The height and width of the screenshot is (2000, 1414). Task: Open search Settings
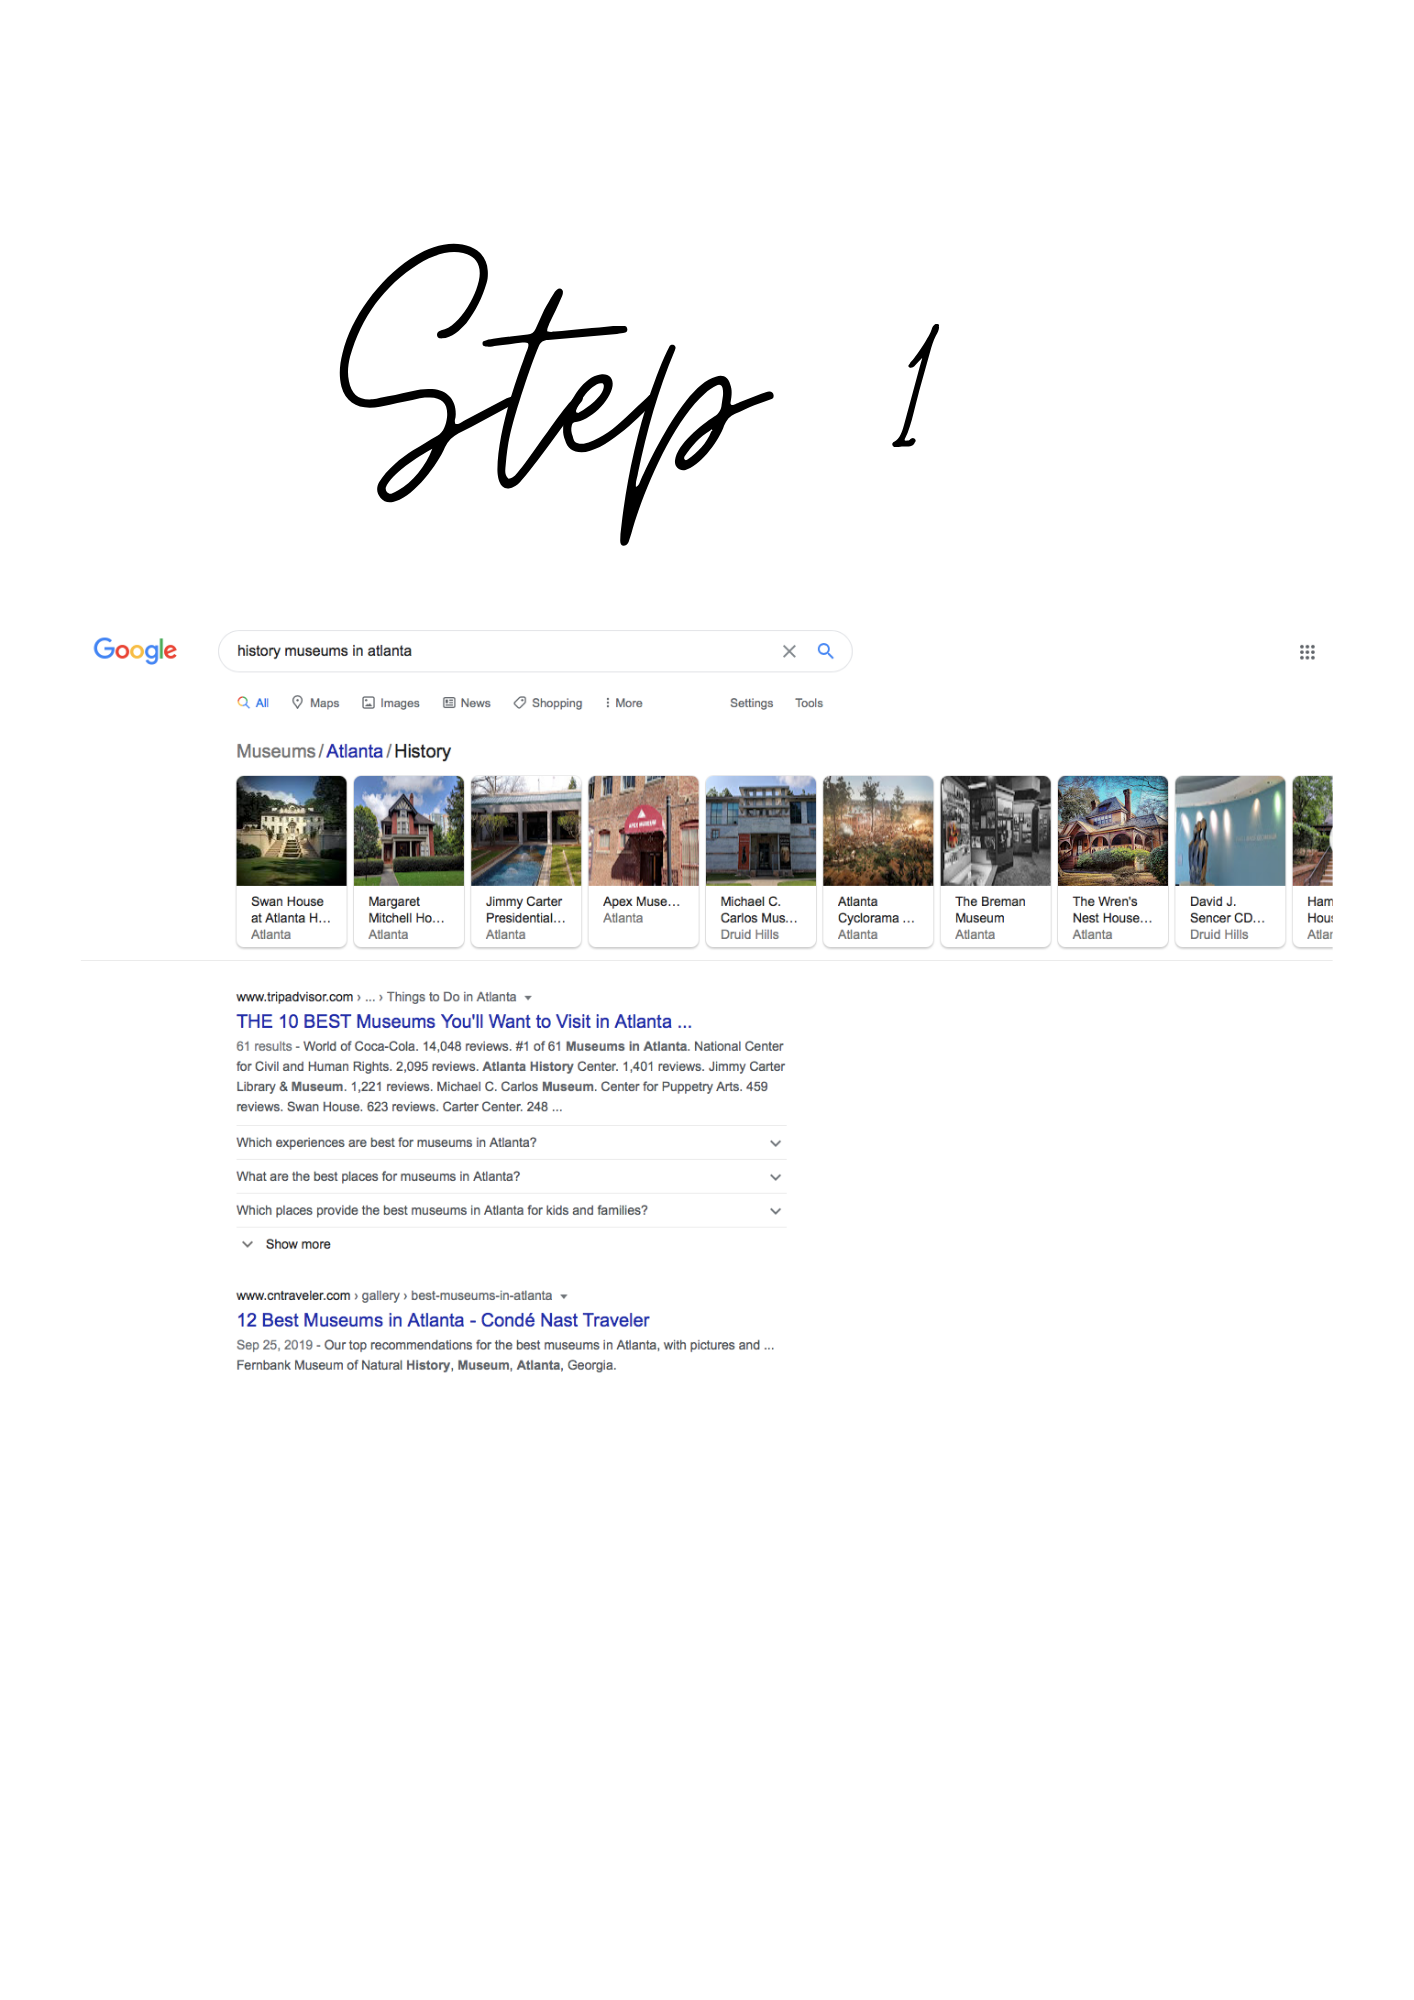(x=751, y=703)
